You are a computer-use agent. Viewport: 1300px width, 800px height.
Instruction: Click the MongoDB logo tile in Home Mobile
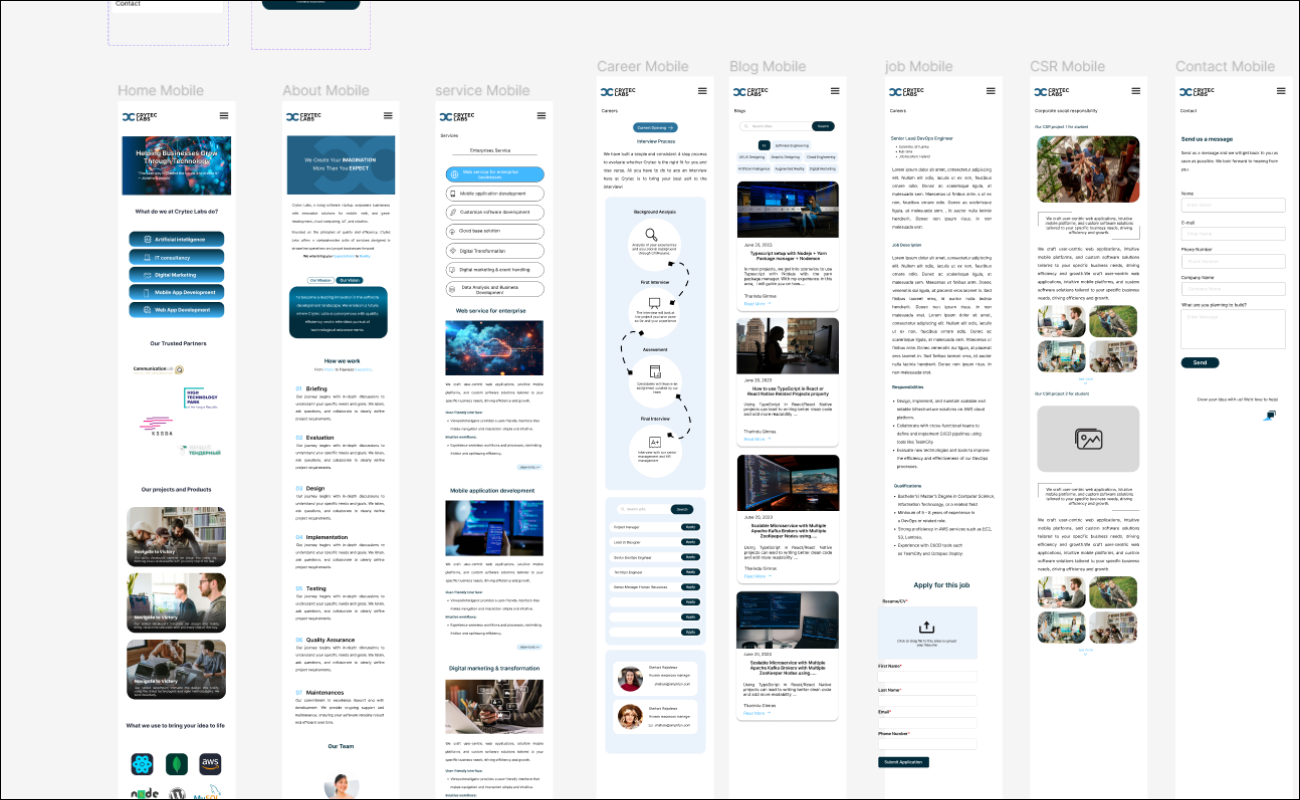(x=177, y=765)
